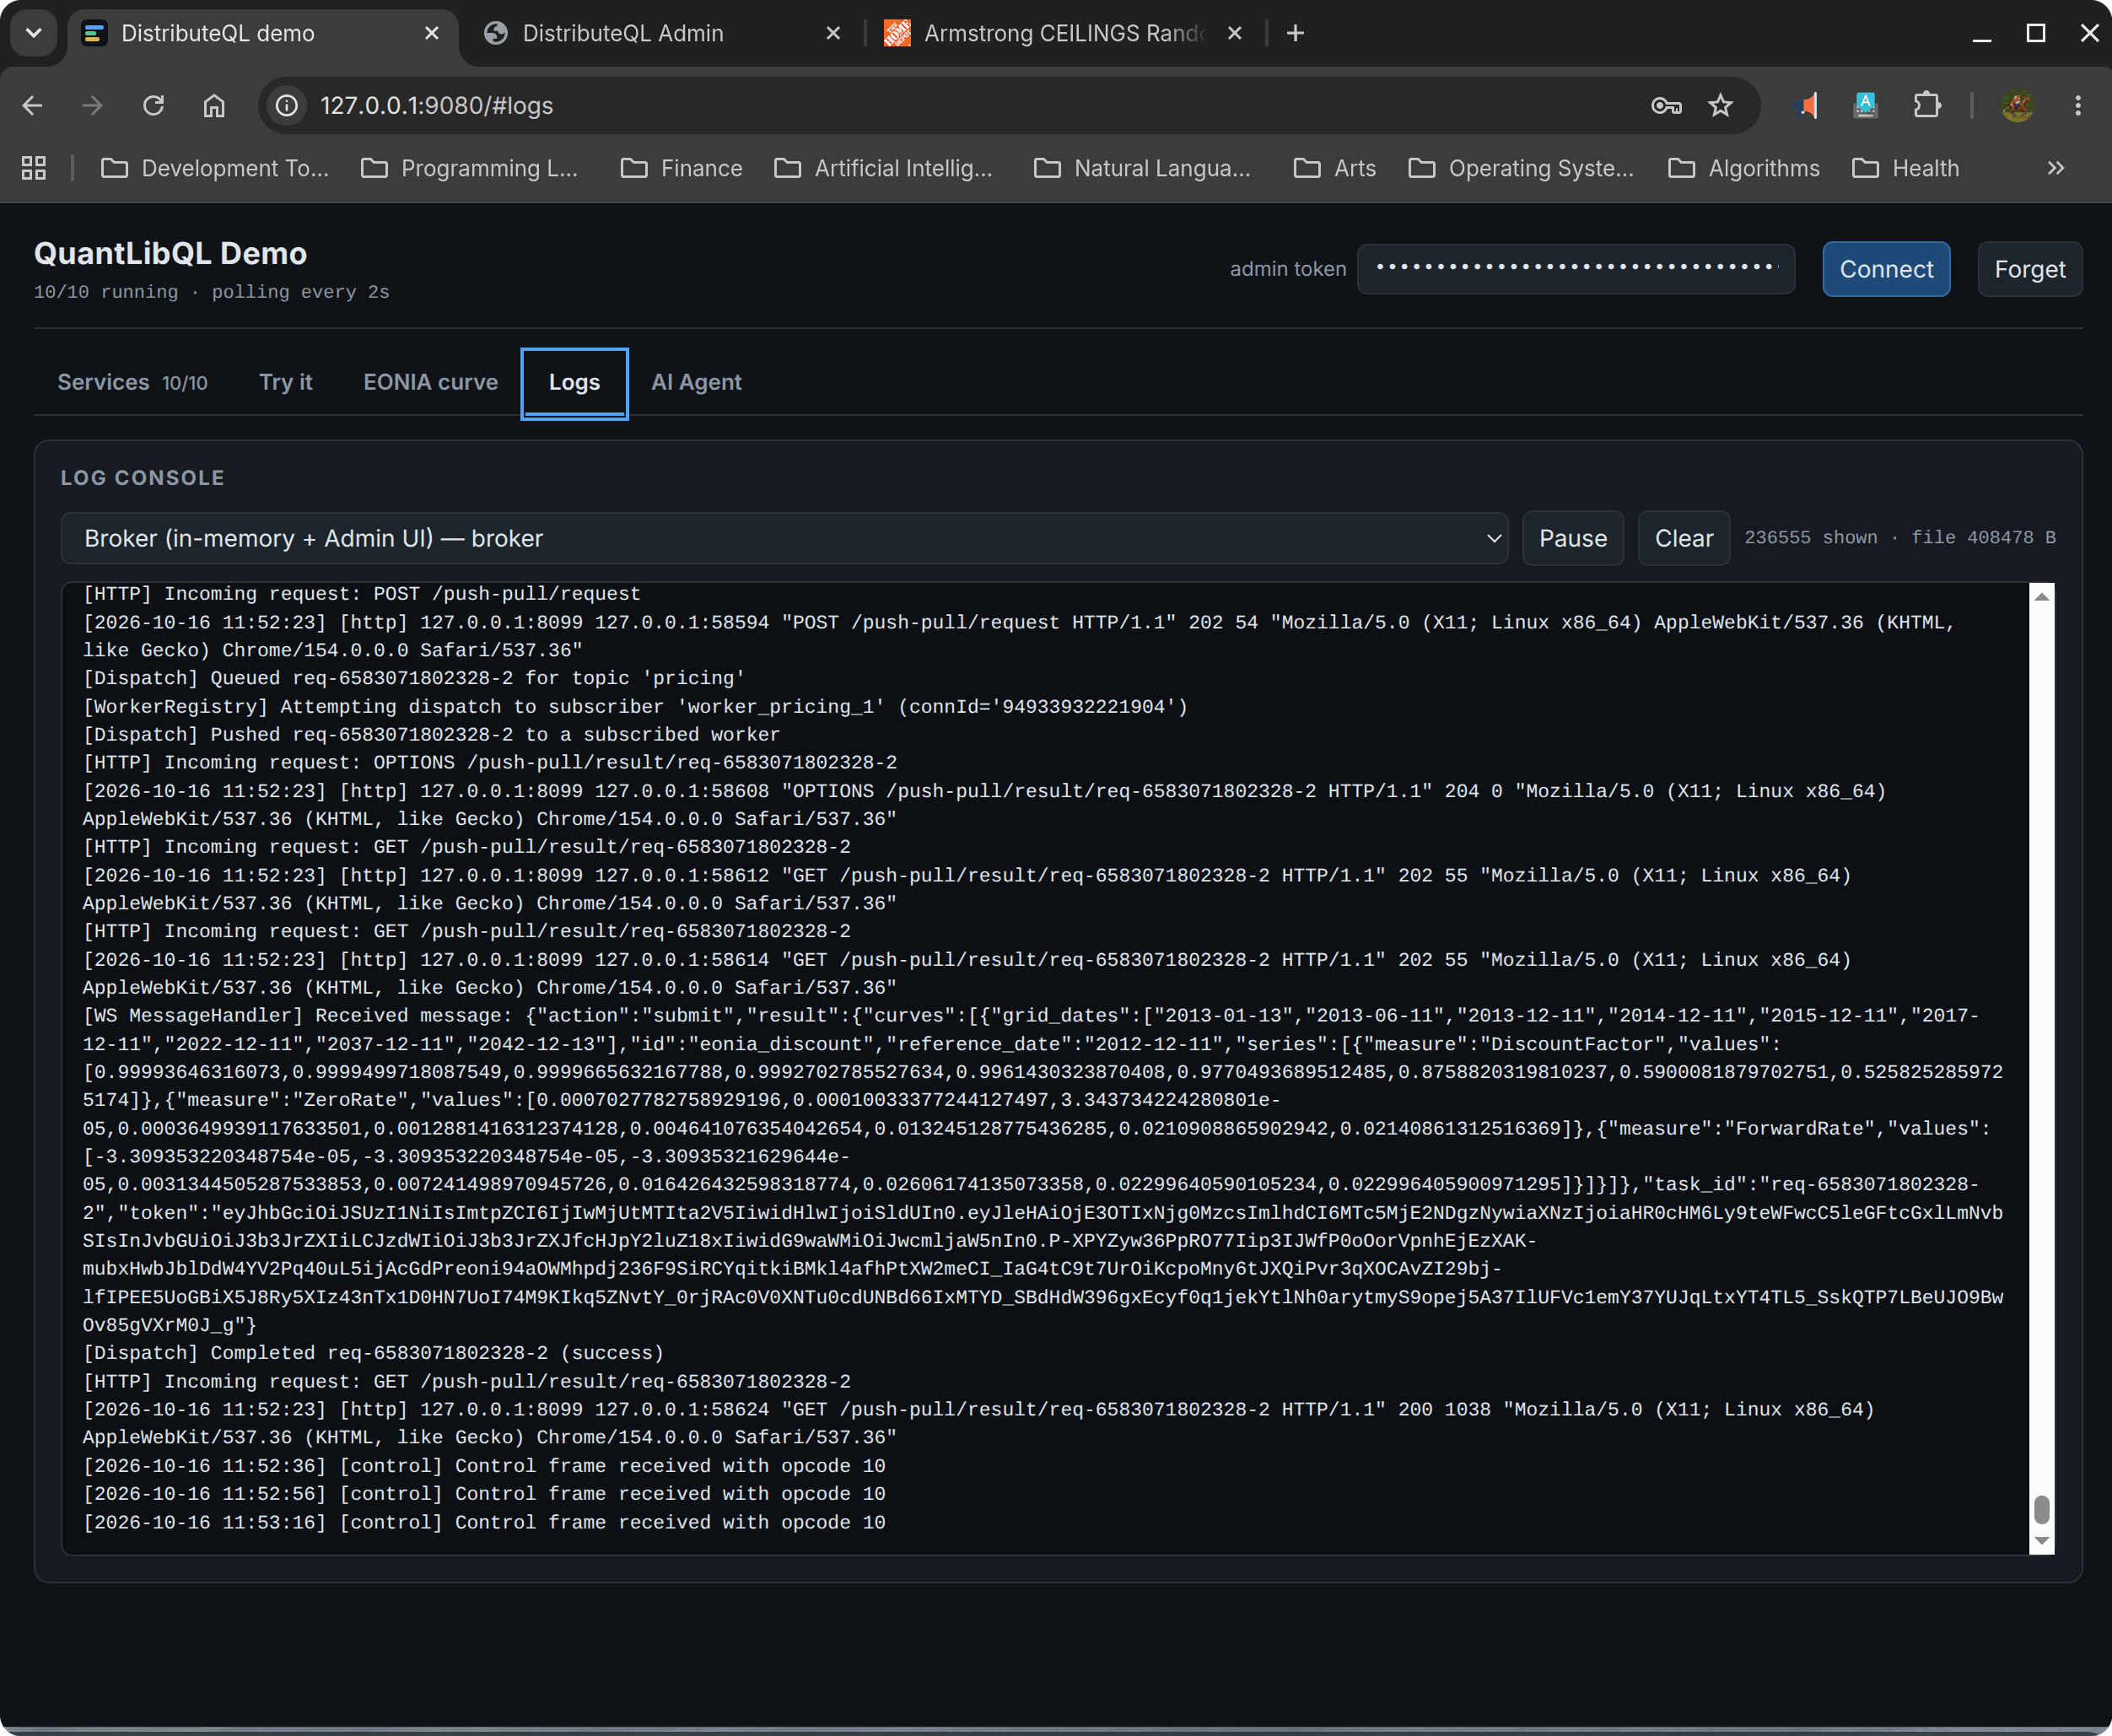The width and height of the screenshot is (2112, 1736).
Task: Click the 11:53:16 control frame log line
Action: pos(484,1522)
